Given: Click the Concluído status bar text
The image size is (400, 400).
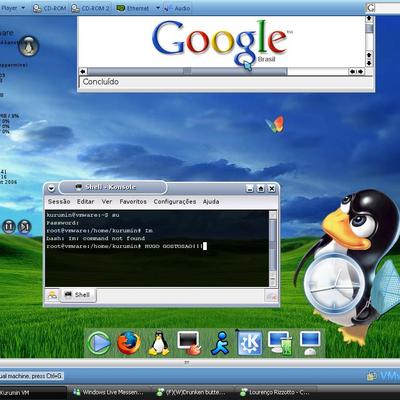Looking at the screenshot, I should (x=101, y=82).
